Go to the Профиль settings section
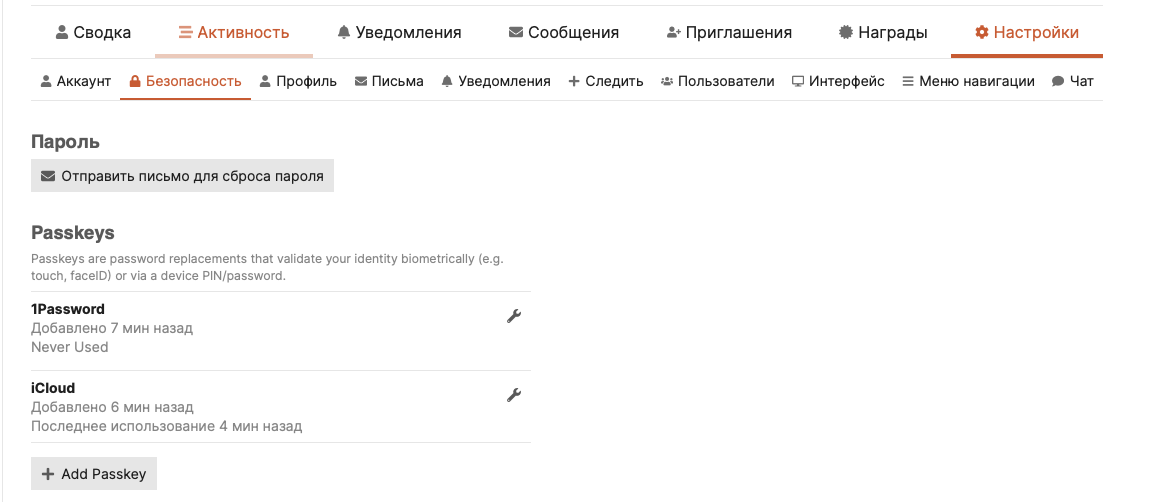1154x502 pixels. (298, 81)
